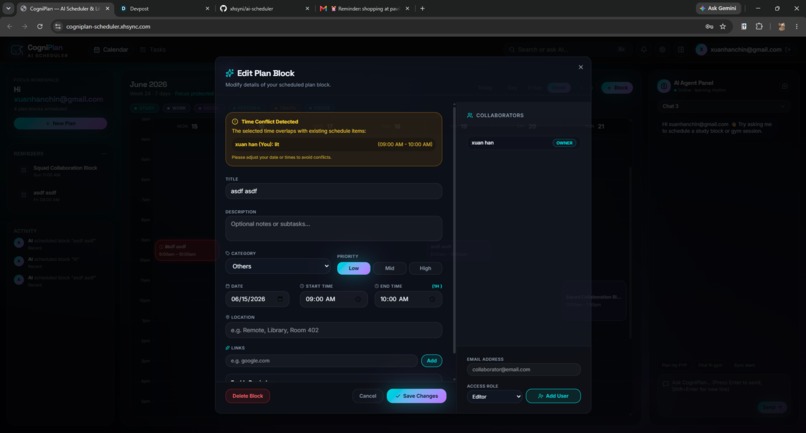Click the Links URL input field
Image resolution: width=806 pixels, height=433 pixels.
(x=321, y=360)
